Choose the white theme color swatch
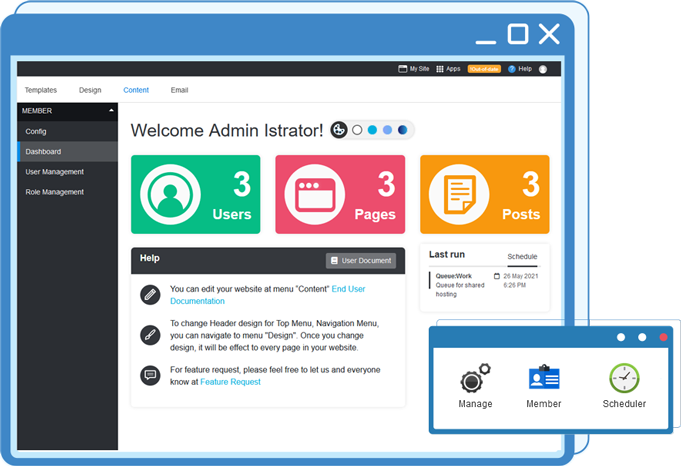The image size is (681, 466). pyautogui.click(x=357, y=130)
